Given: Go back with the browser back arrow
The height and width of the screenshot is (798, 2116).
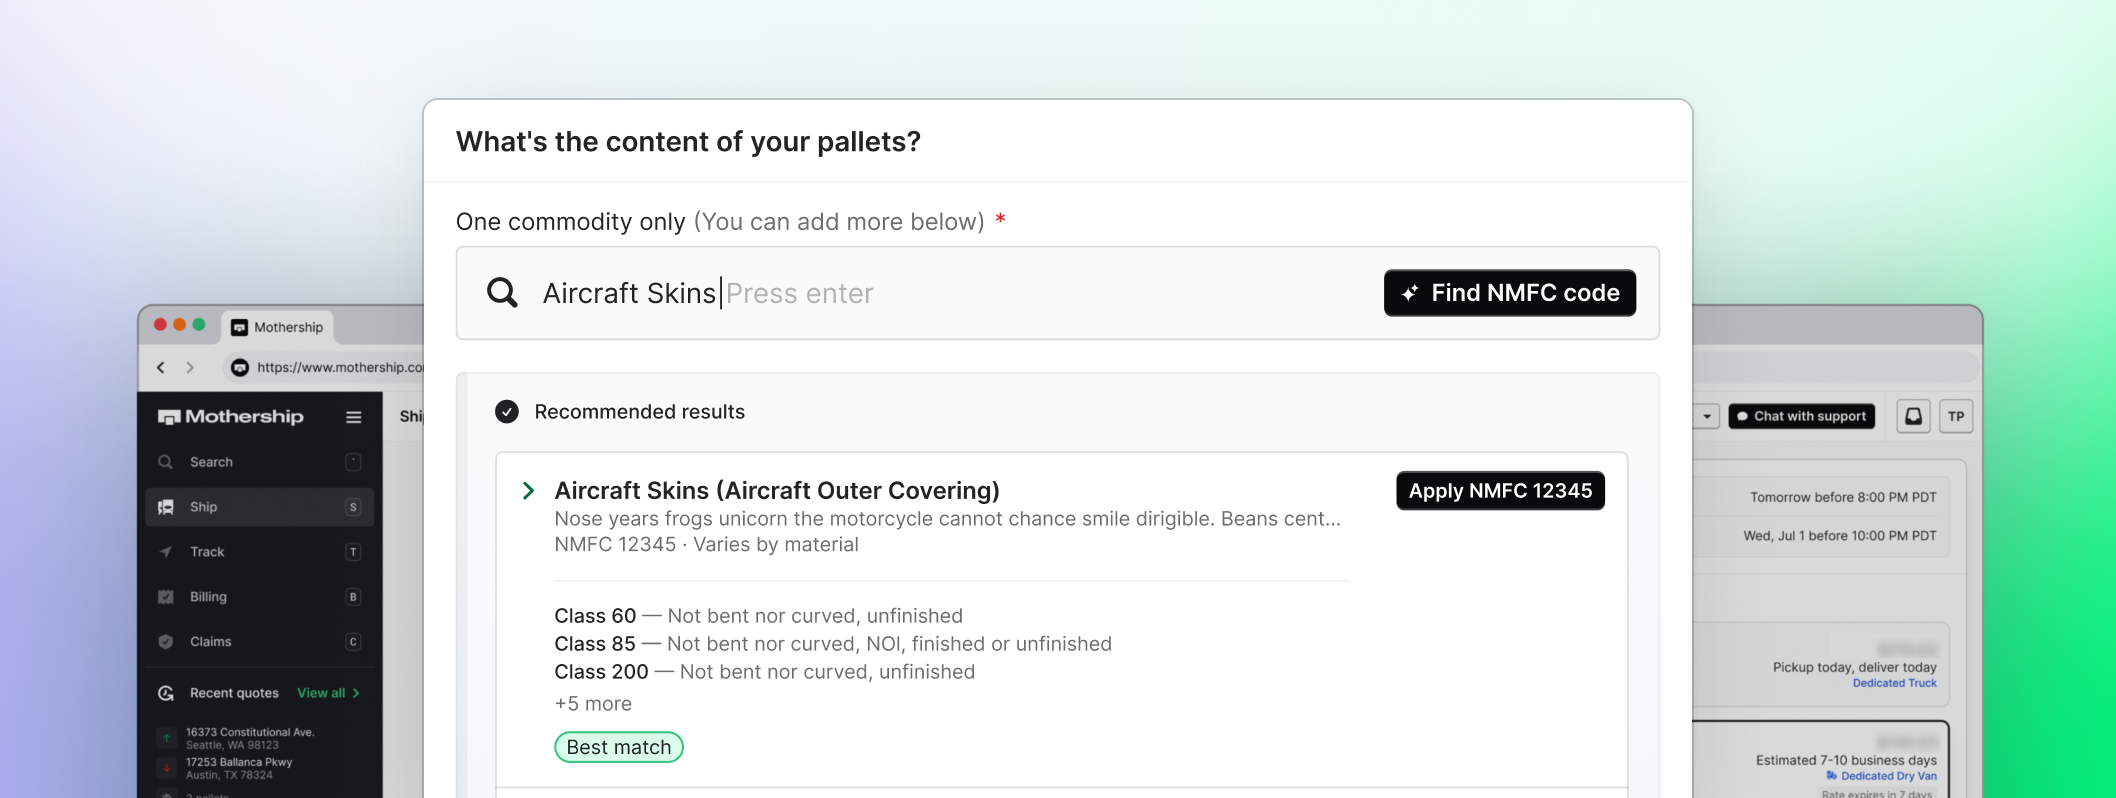Looking at the screenshot, I should [161, 368].
